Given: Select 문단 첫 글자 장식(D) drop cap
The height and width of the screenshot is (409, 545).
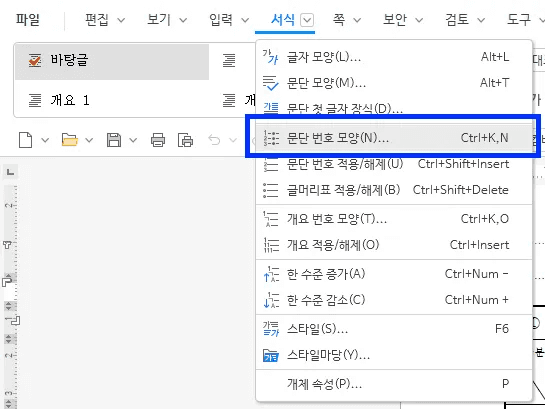Looking at the screenshot, I should coord(394,108).
